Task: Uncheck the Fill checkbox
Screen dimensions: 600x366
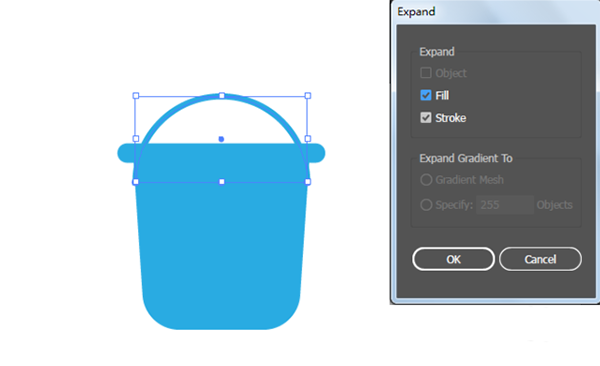Action: pos(426,95)
